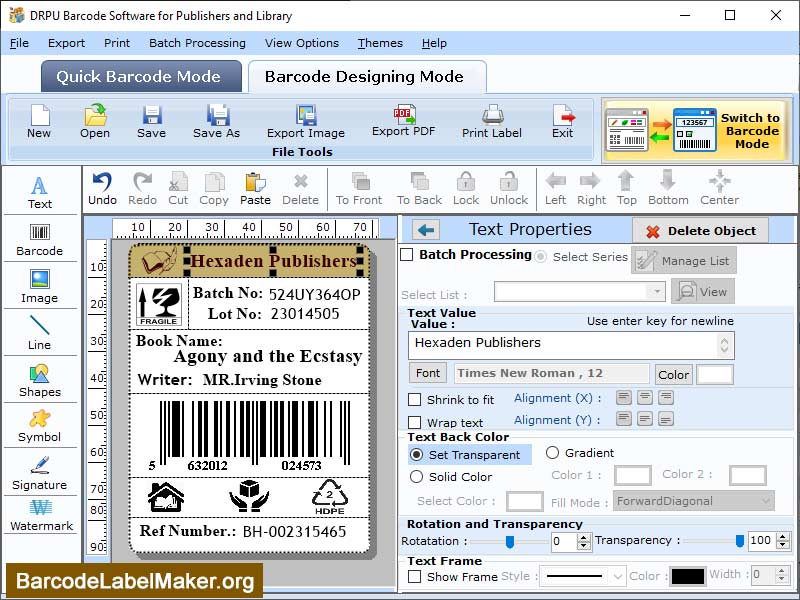Open the Batch Processing menu
The width and height of the screenshot is (800, 600).
[x=197, y=43]
